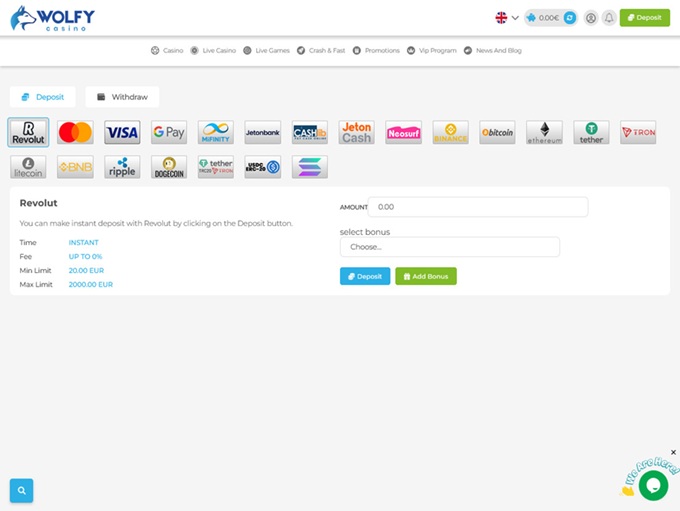Choose Ripple payment method
Screen dimensions: 680x511
122,167
